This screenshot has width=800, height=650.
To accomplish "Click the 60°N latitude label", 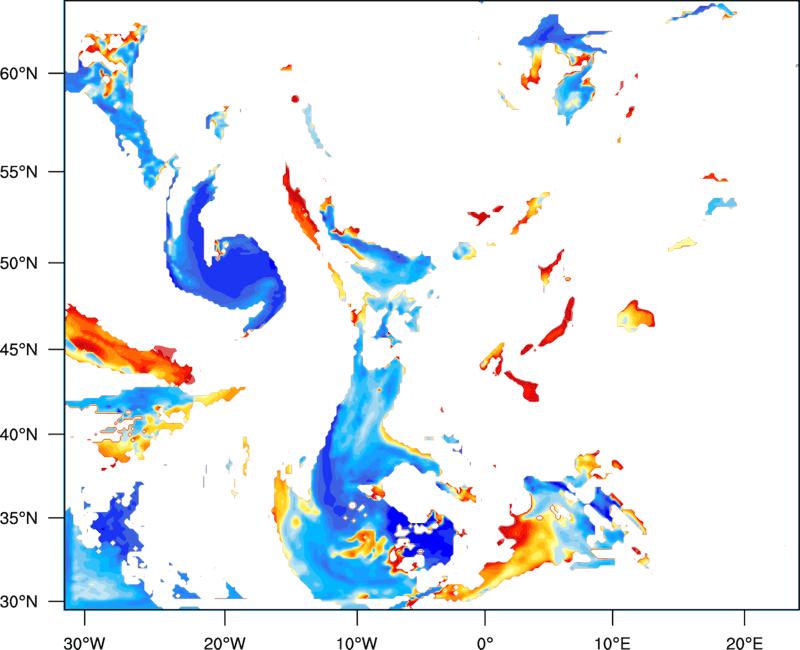I will [19, 74].
